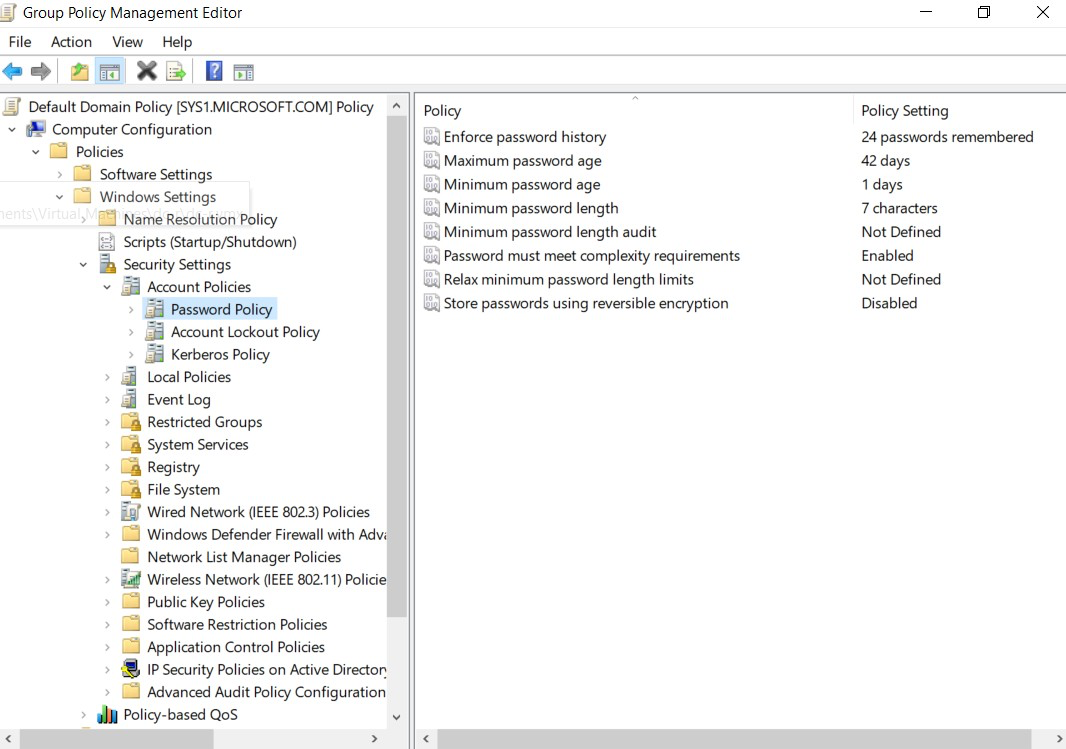1066x749 pixels.
Task: Collapse the Computer Configuration node
Action: (x=12, y=129)
